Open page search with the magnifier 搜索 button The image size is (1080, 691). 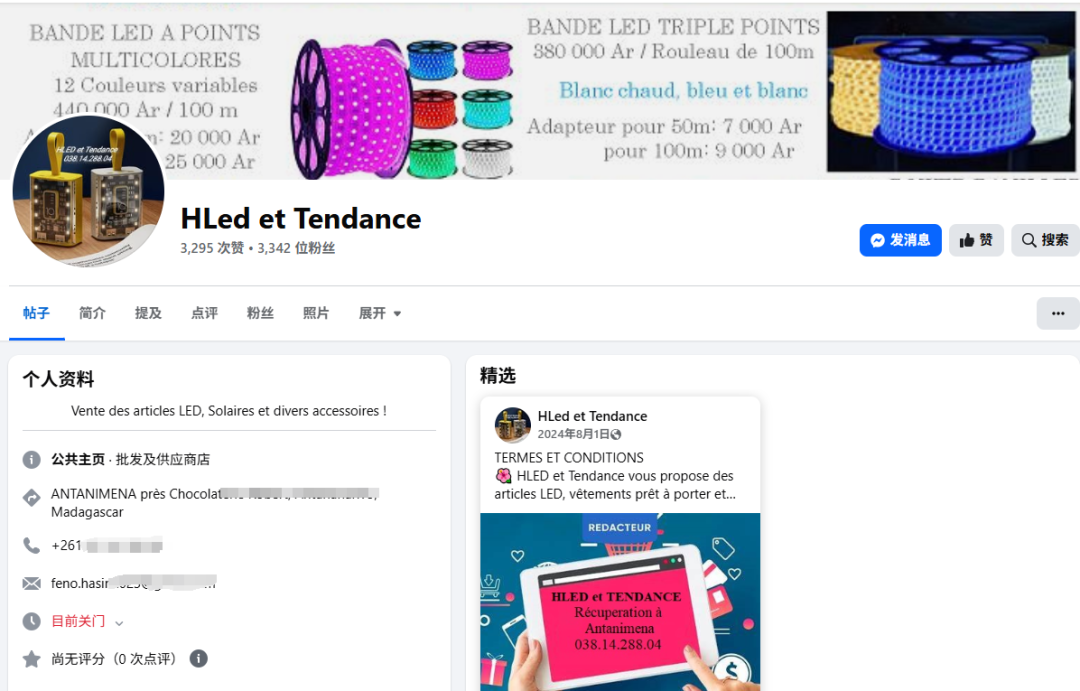coord(1045,240)
